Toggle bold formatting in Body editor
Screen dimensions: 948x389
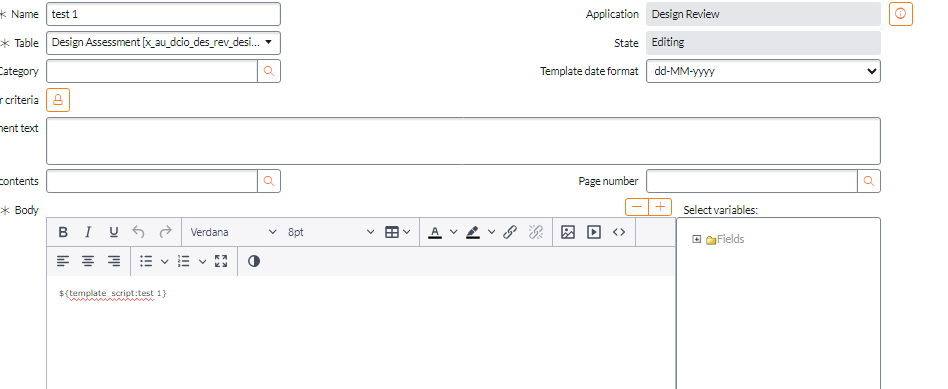coord(63,232)
